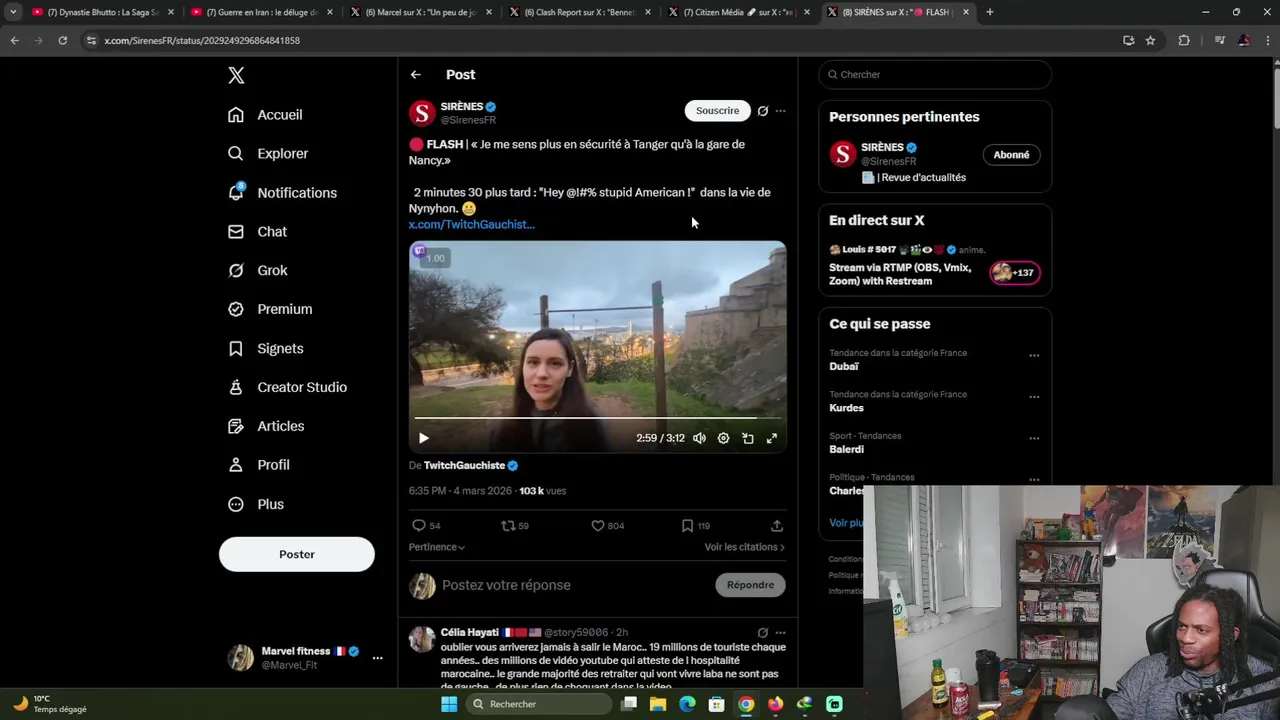Viewport: 1280px width, 720px height.
Task: Click the Chercher search field
Action: coord(935,75)
